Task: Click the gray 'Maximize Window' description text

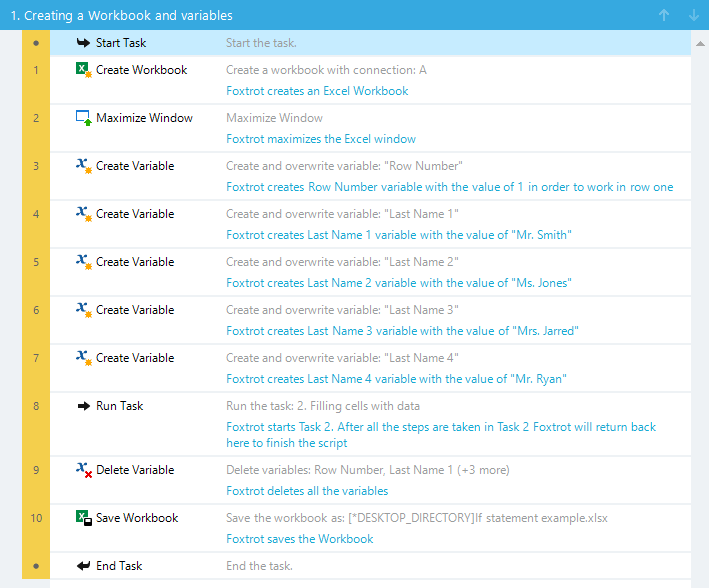Action: [x=274, y=118]
